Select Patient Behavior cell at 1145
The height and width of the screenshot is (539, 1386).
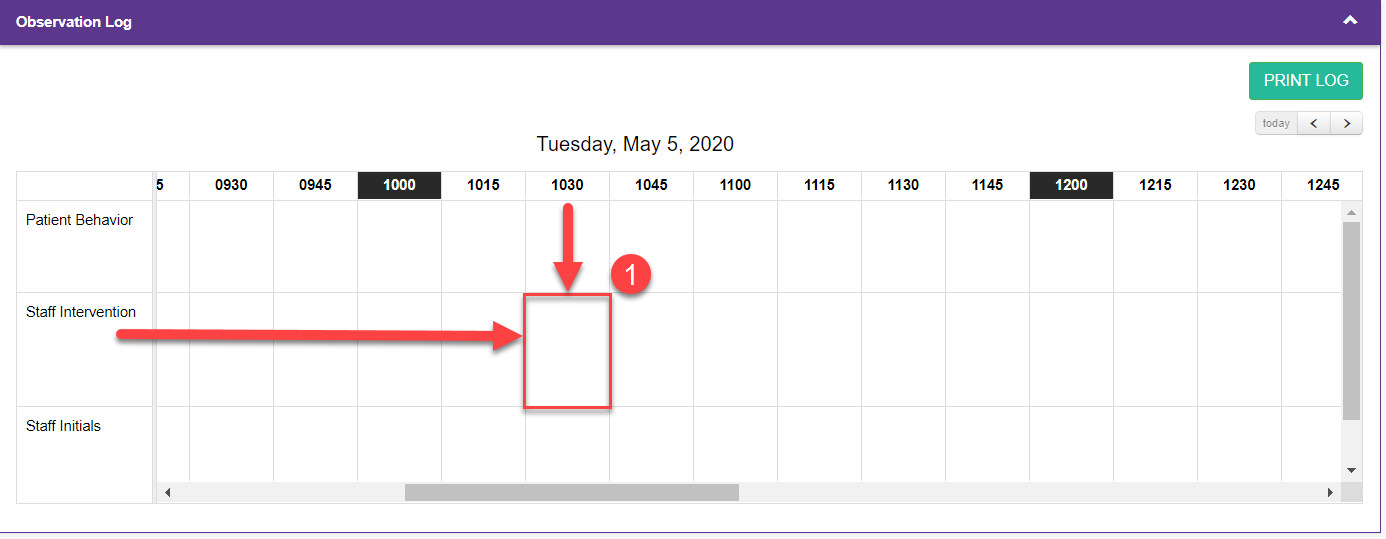click(987, 246)
